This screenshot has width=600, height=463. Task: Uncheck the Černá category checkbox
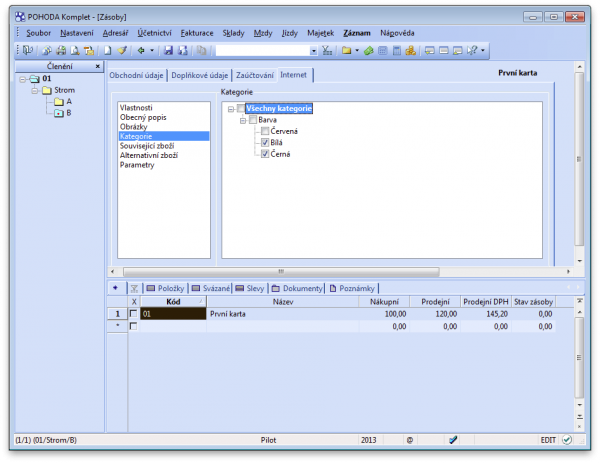point(265,154)
